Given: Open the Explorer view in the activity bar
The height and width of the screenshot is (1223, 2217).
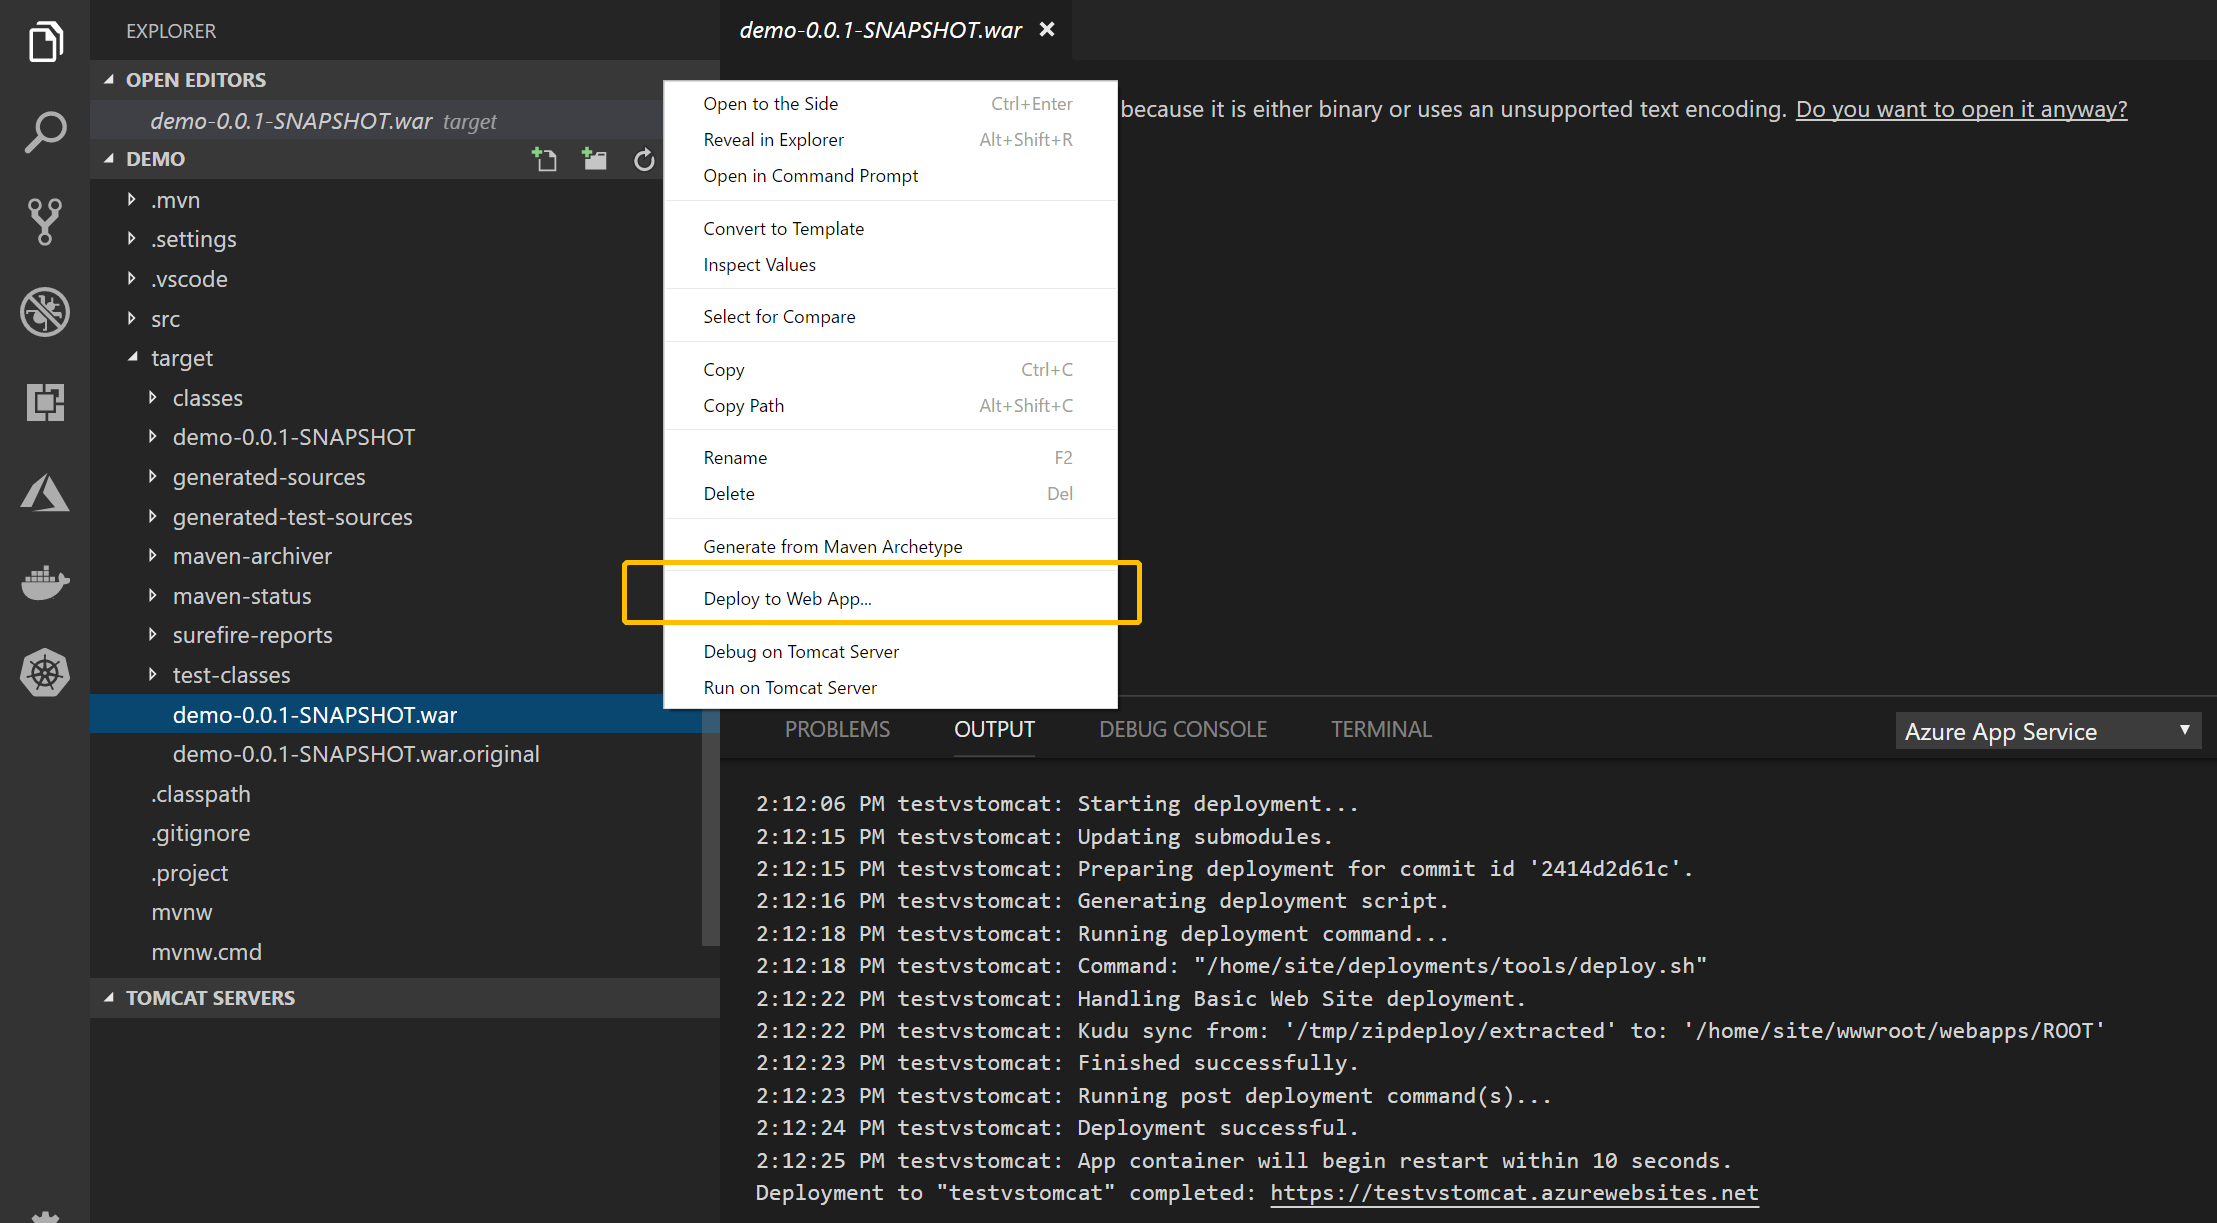Looking at the screenshot, I should [x=44, y=41].
